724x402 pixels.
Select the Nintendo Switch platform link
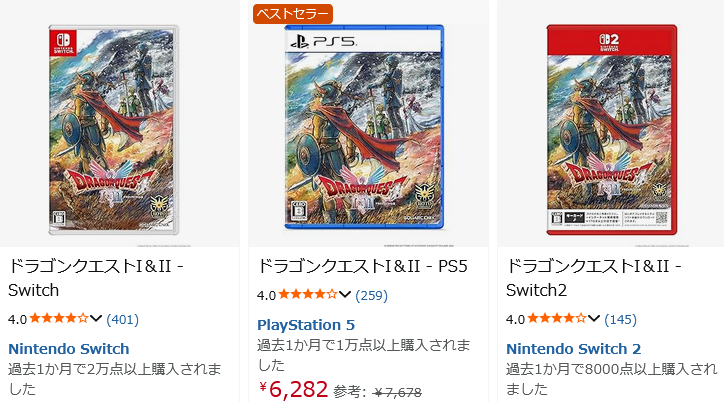tap(68, 349)
